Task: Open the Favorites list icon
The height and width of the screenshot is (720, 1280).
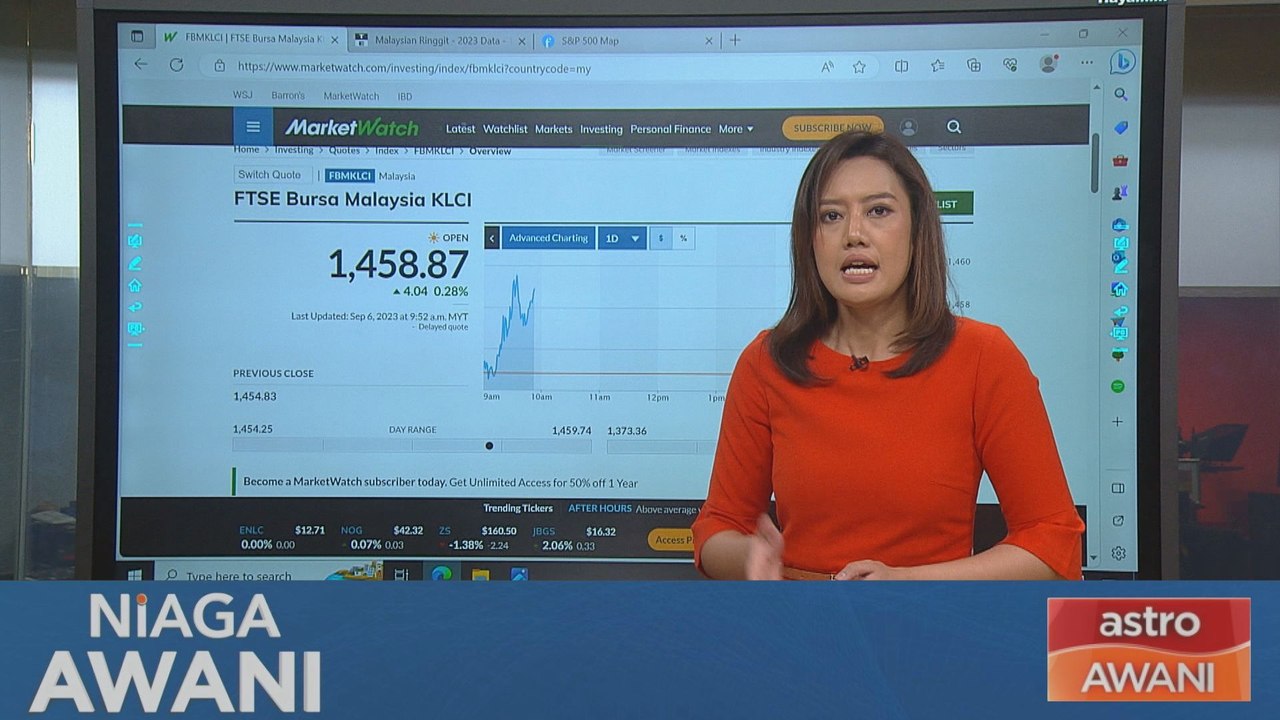Action: click(937, 66)
